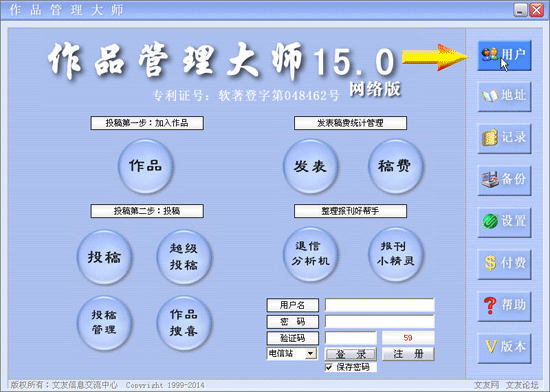
Task: Click the round 投稿管理 button
Action: (x=105, y=323)
